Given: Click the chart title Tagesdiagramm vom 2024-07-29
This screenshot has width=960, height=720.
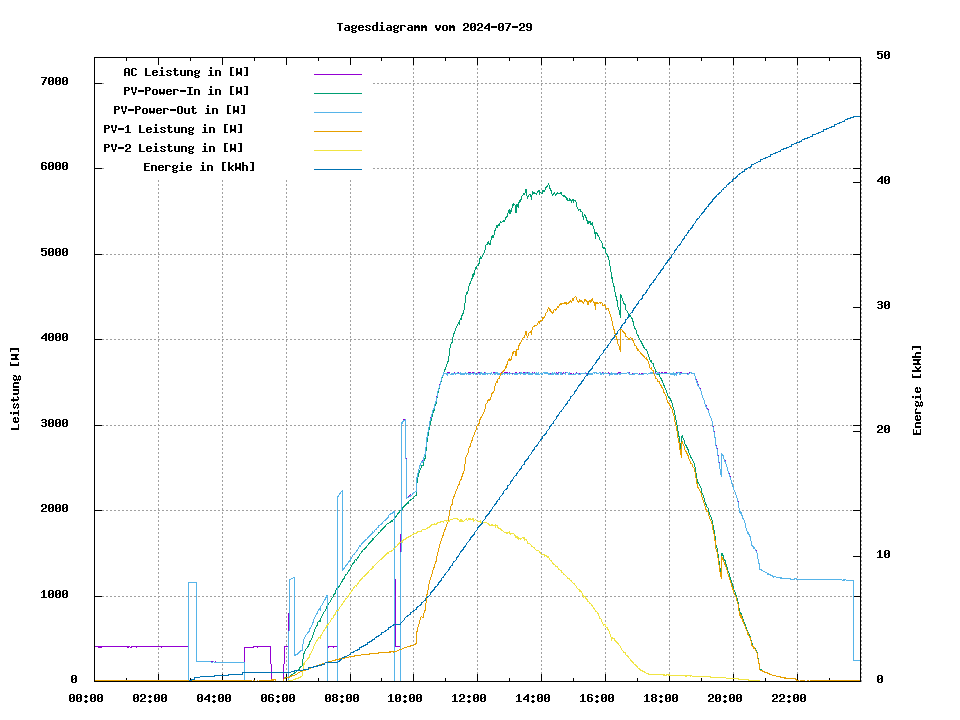Looking at the screenshot, I should tap(434, 27).
